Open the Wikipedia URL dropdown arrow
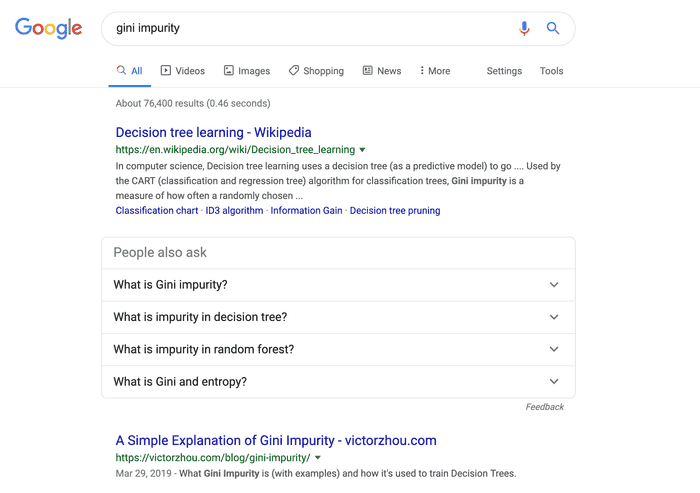The width and height of the screenshot is (700, 493). click(363, 150)
